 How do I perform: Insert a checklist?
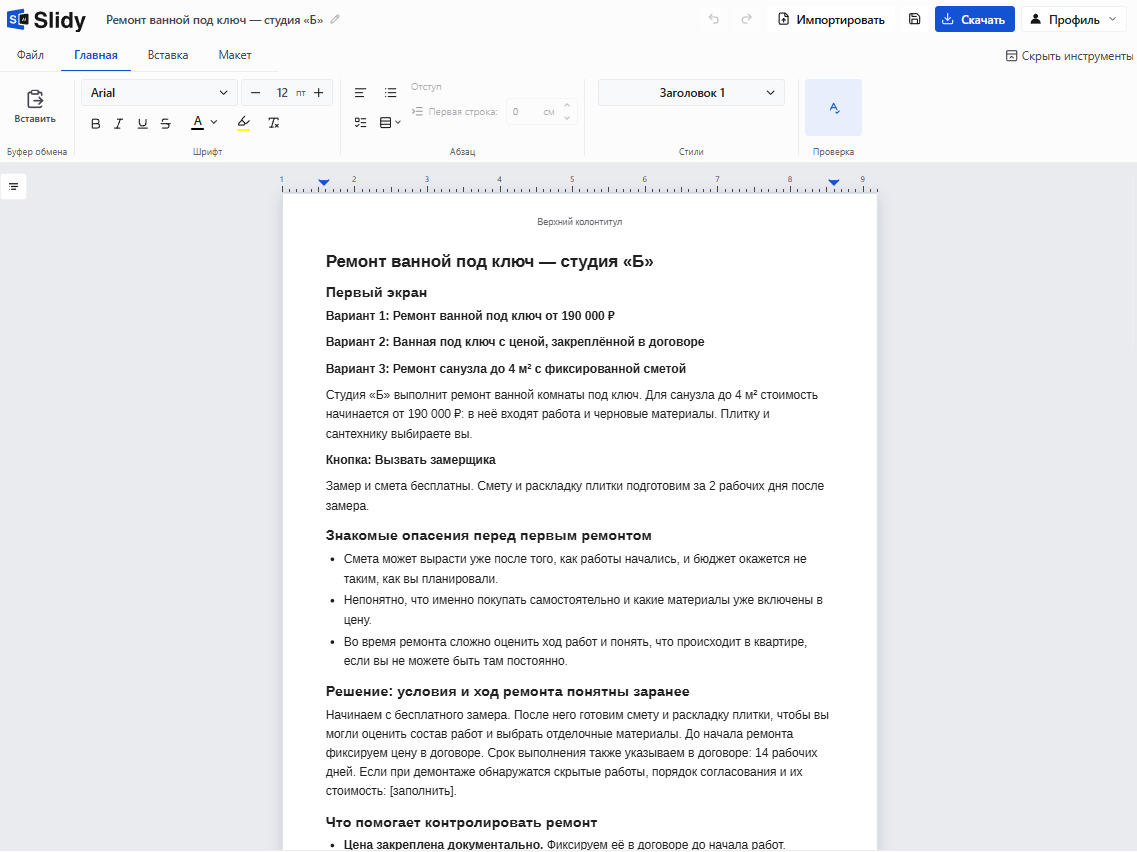point(360,123)
